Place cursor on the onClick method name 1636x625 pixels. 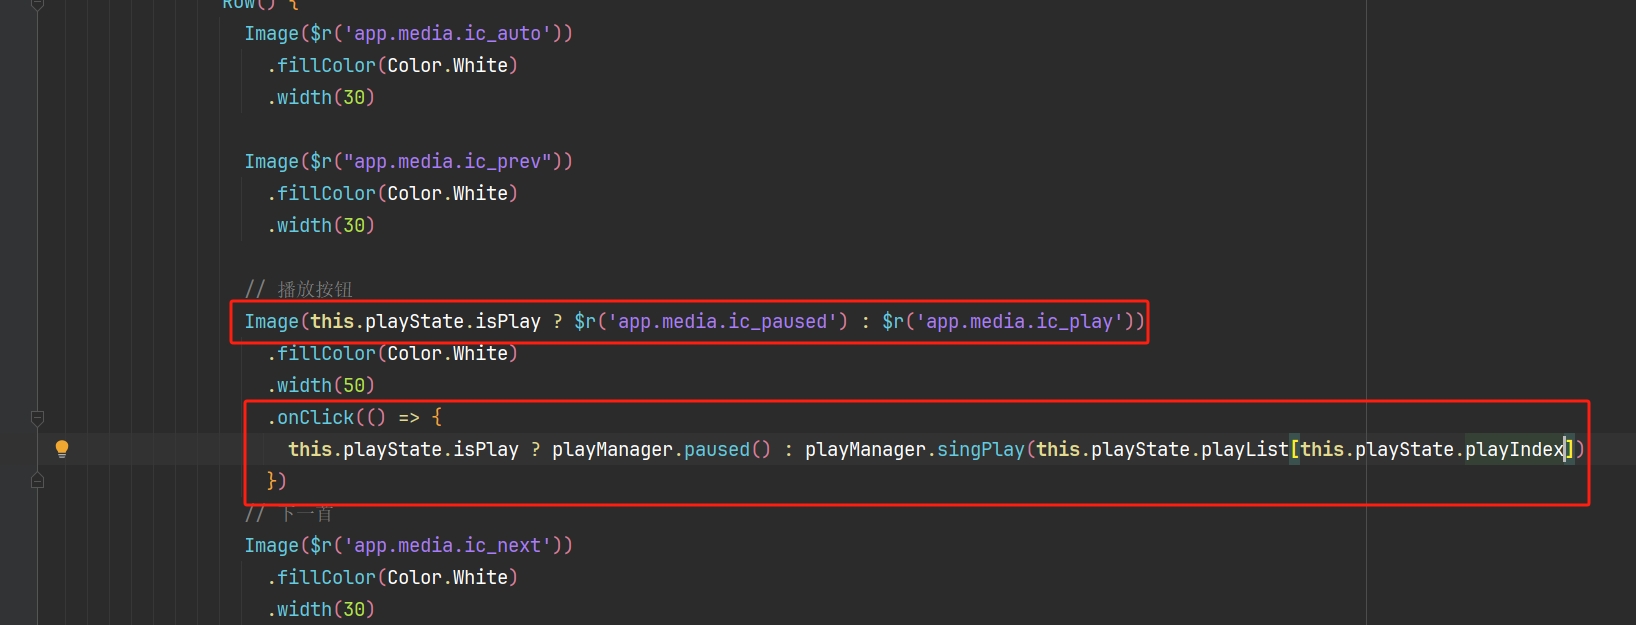[315, 417]
